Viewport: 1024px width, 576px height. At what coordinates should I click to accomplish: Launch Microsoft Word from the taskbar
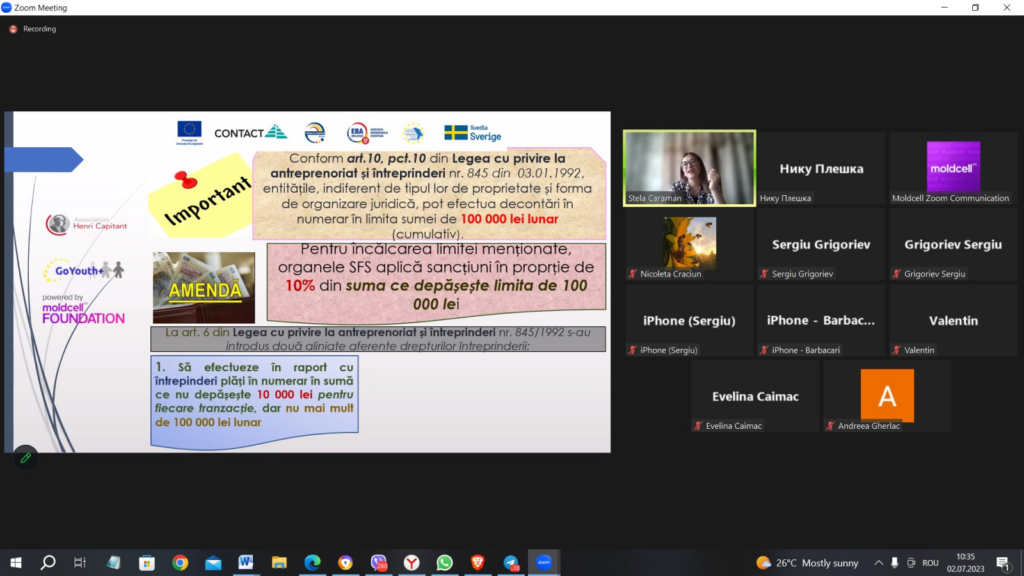246,562
